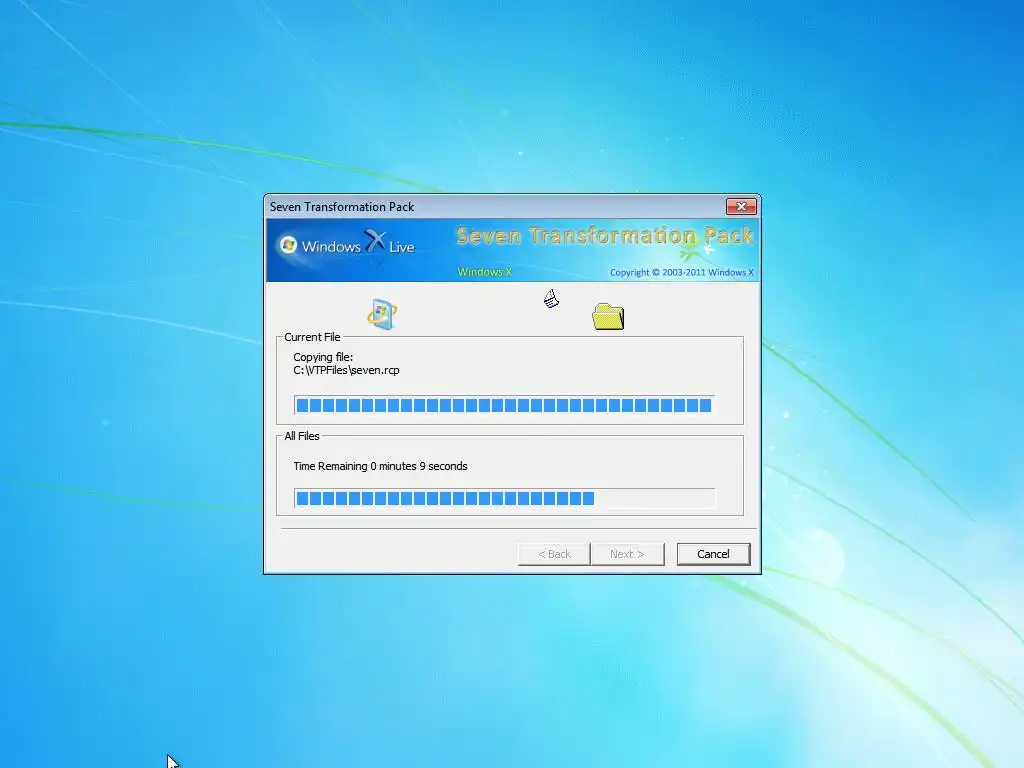Viewport: 1024px width, 768px height.
Task: Click the disabled Back button
Action: pyautogui.click(x=554, y=554)
